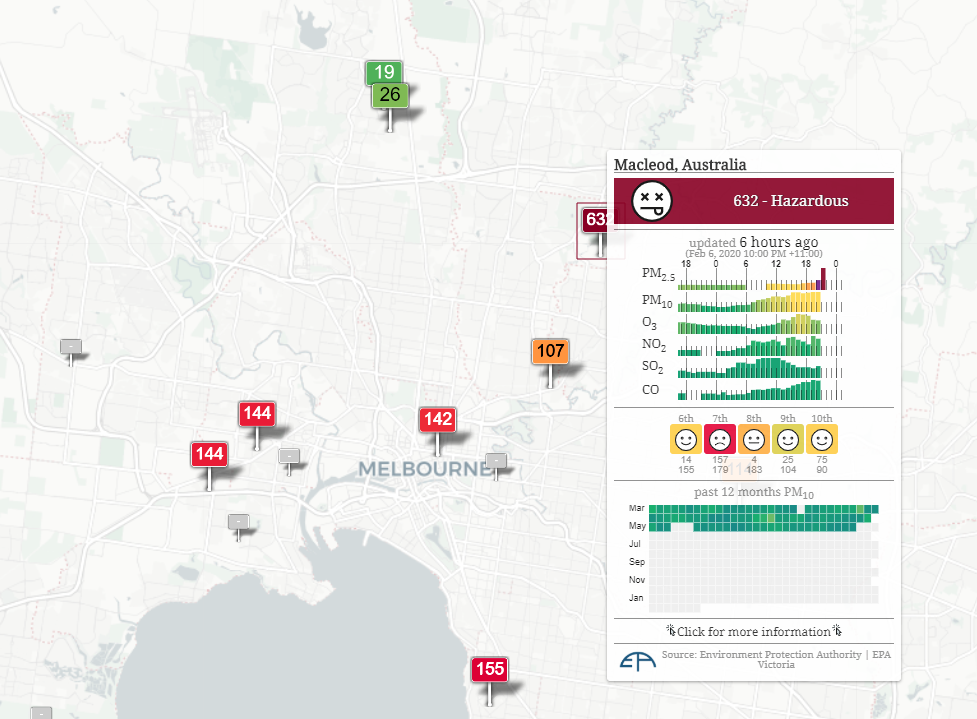The image size is (977, 719).
Task: Click the dead-face hazardous icon
Action: pyautogui.click(x=652, y=201)
